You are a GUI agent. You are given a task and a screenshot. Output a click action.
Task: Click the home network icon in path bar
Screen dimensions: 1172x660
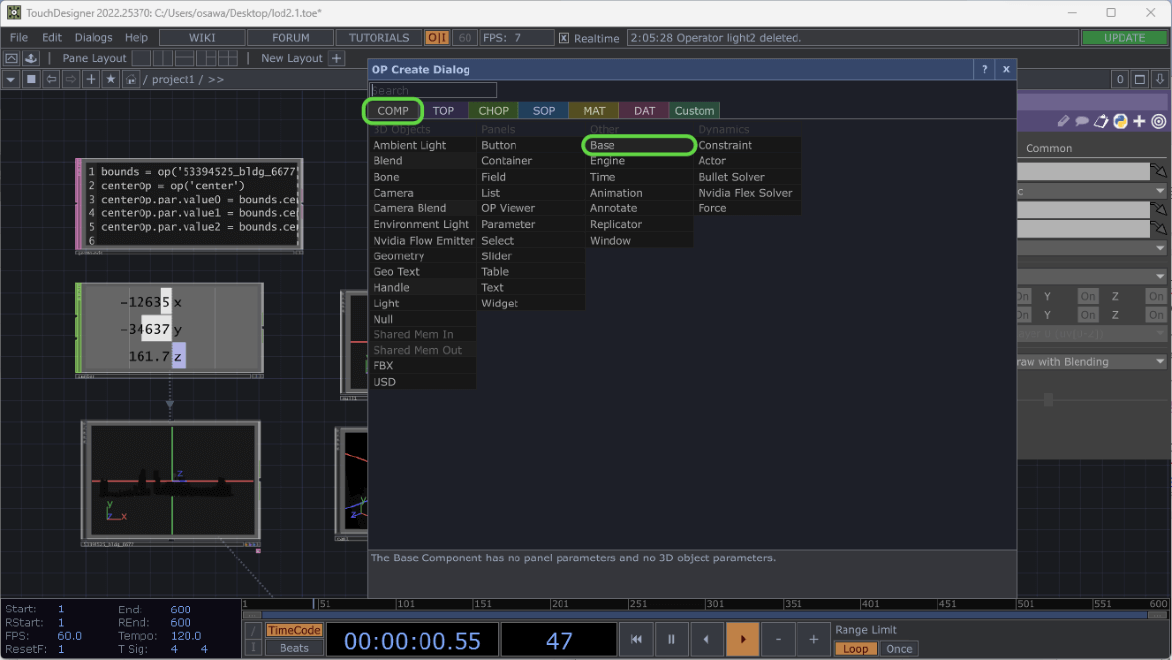[130, 79]
